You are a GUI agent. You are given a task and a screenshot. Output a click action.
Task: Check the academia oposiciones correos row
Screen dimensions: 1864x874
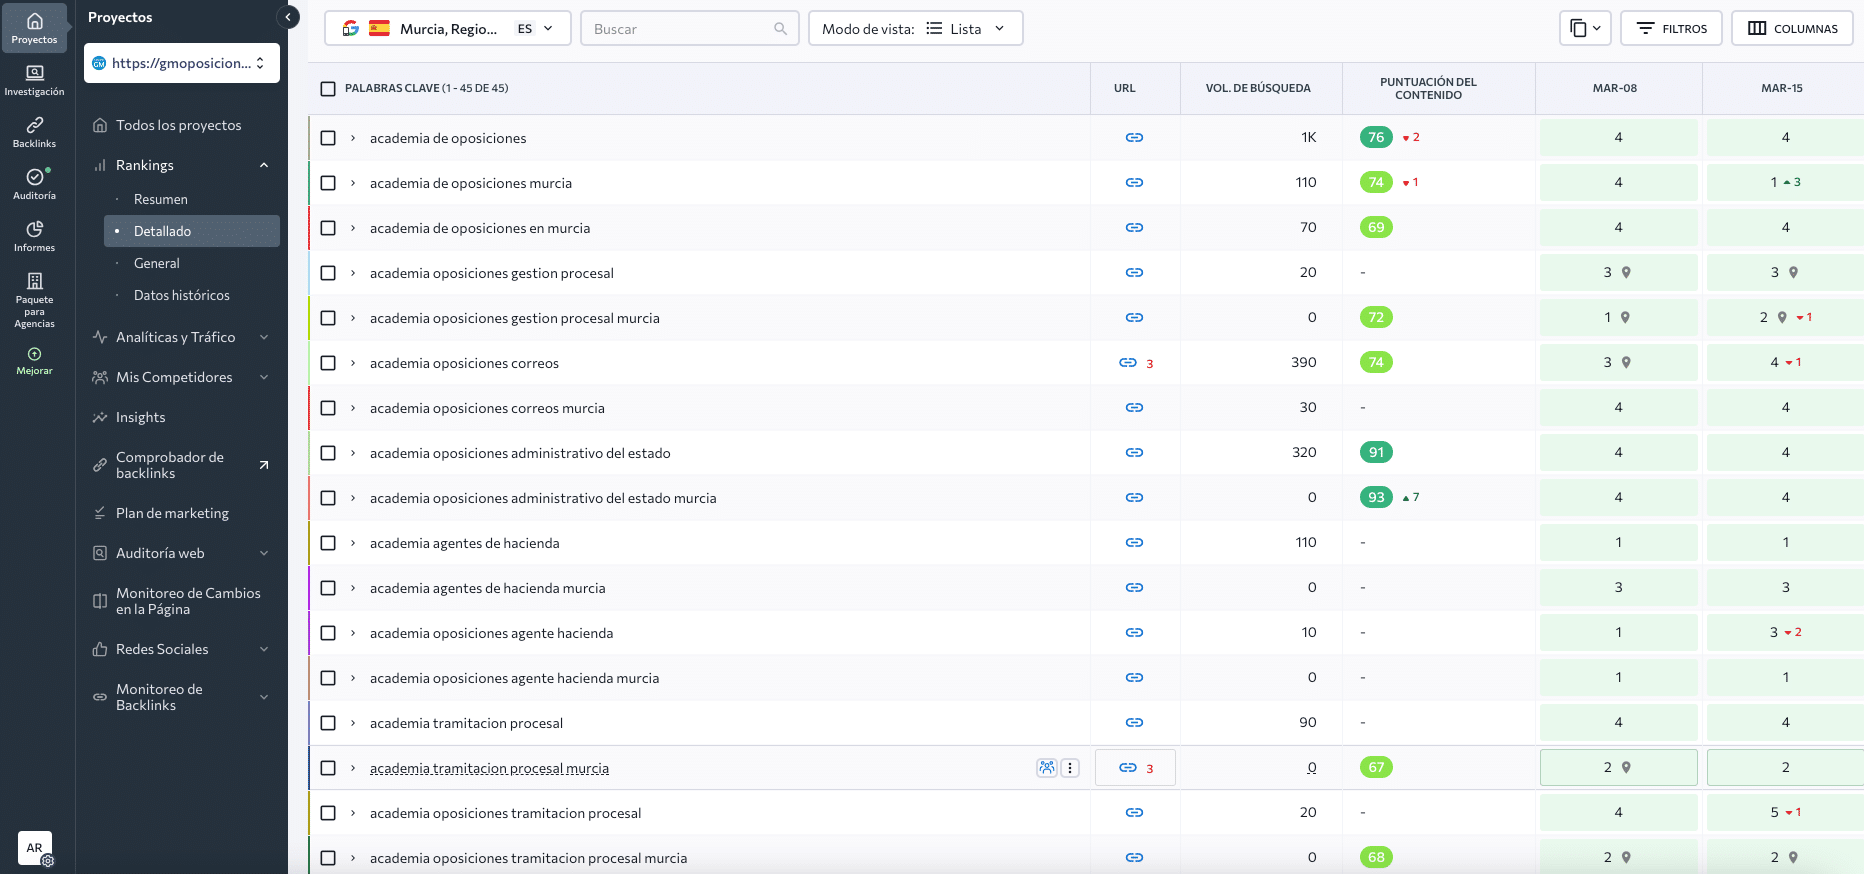[x=328, y=363]
